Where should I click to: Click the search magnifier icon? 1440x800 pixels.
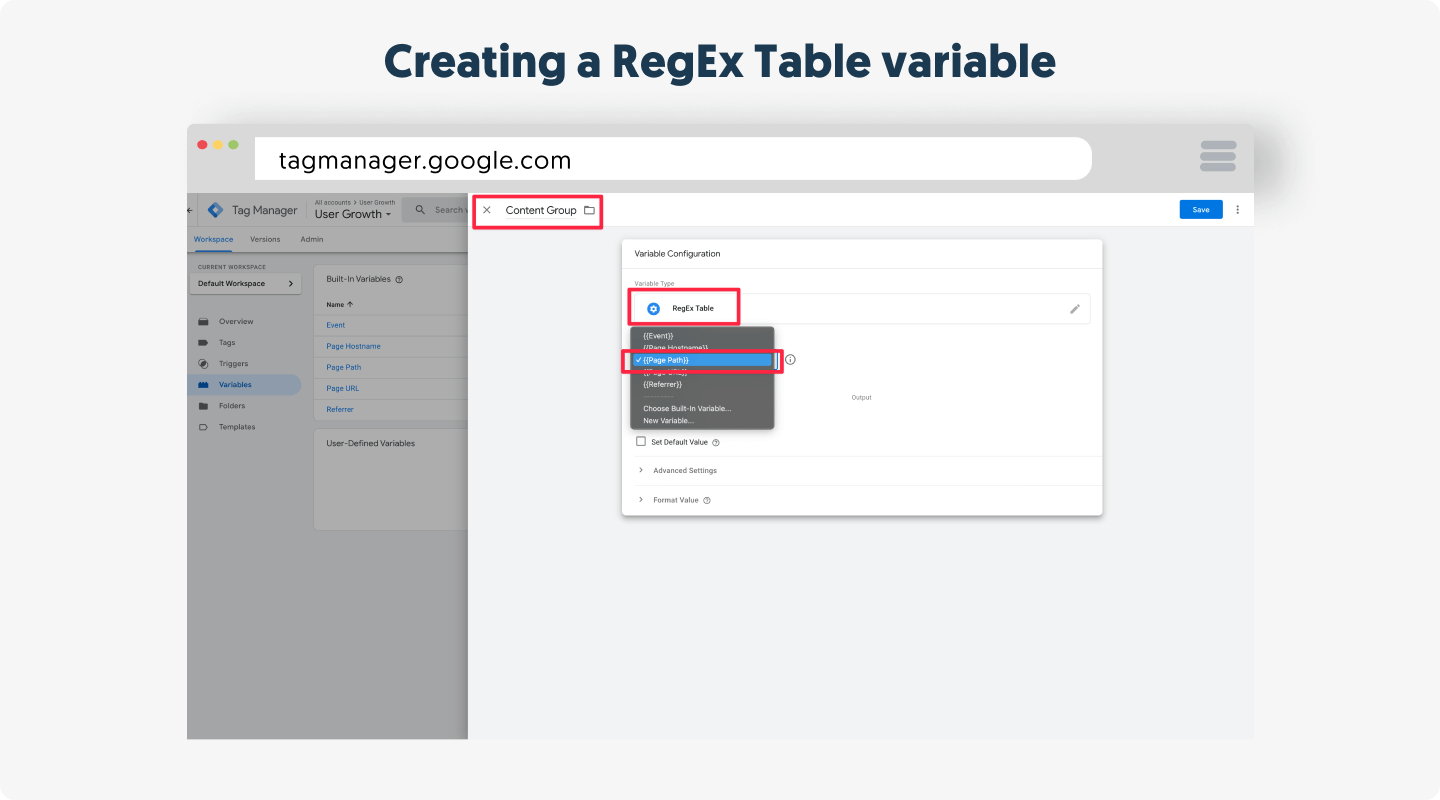point(421,210)
